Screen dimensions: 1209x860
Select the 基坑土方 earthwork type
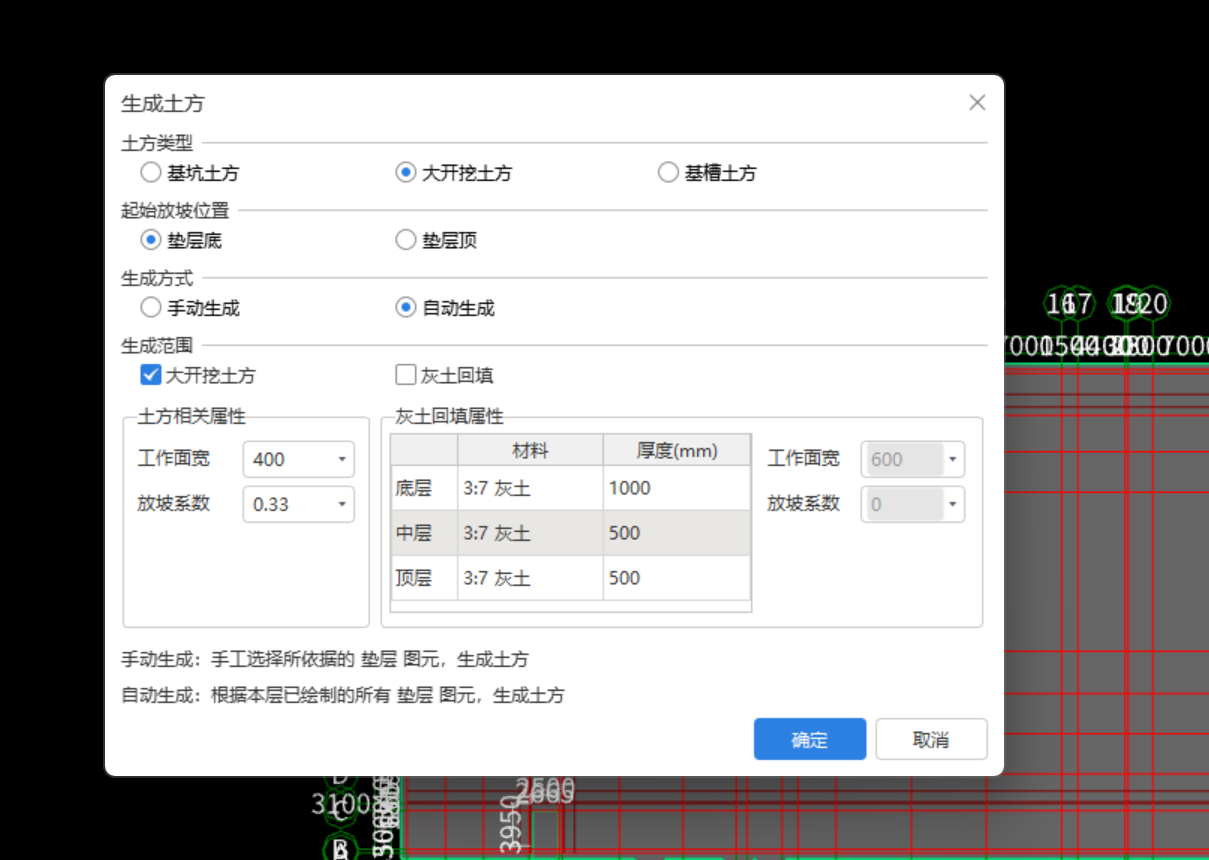pyautogui.click(x=150, y=172)
